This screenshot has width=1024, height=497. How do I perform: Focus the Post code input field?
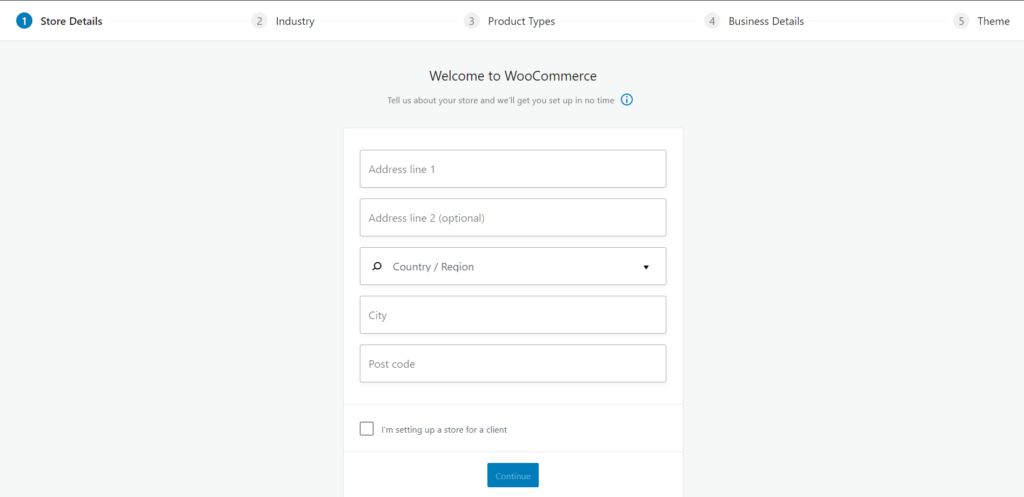[513, 364]
